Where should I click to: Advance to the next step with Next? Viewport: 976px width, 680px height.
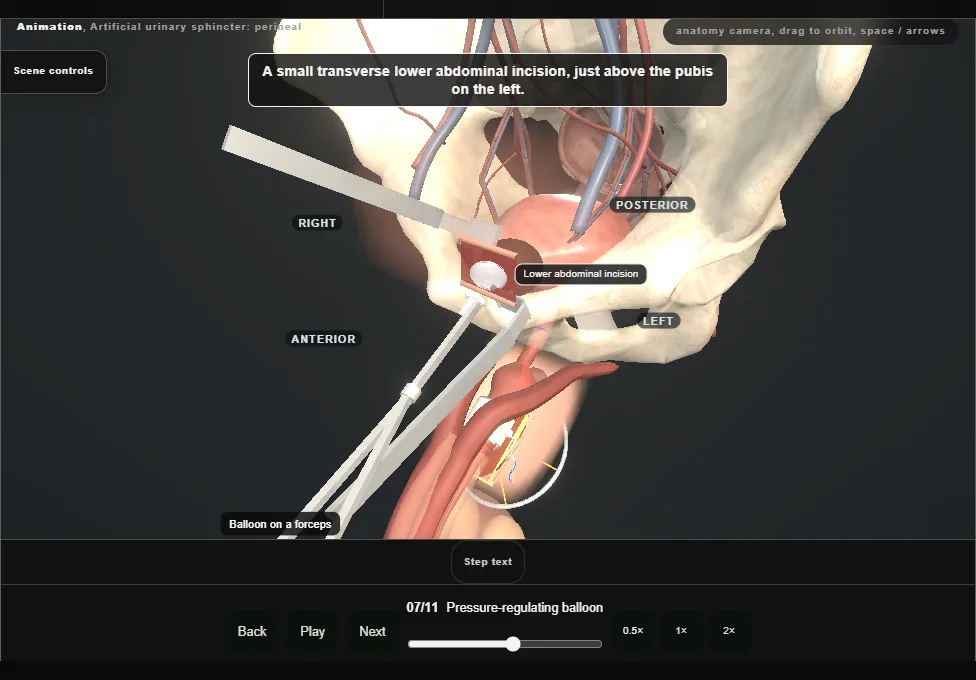372,631
